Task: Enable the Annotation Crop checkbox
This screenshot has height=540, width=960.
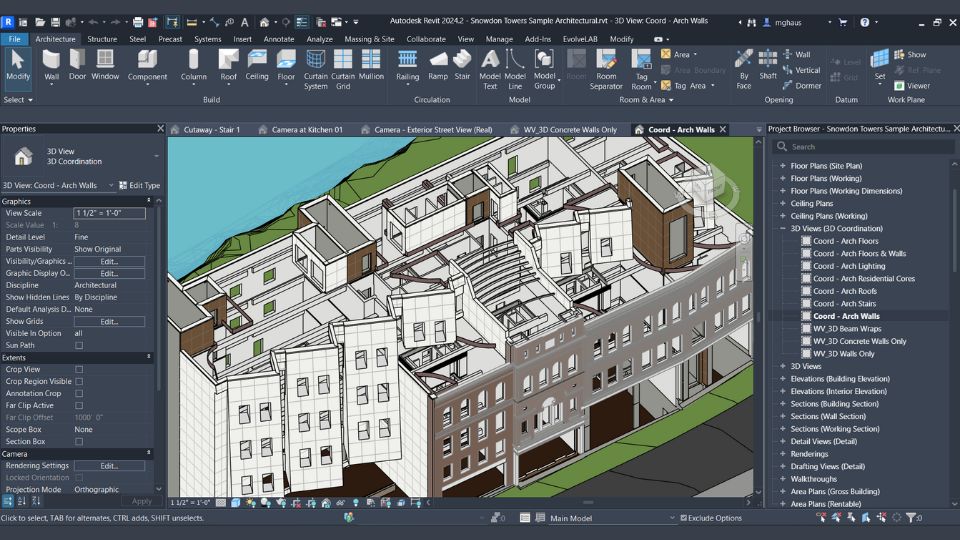Action: click(x=79, y=393)
